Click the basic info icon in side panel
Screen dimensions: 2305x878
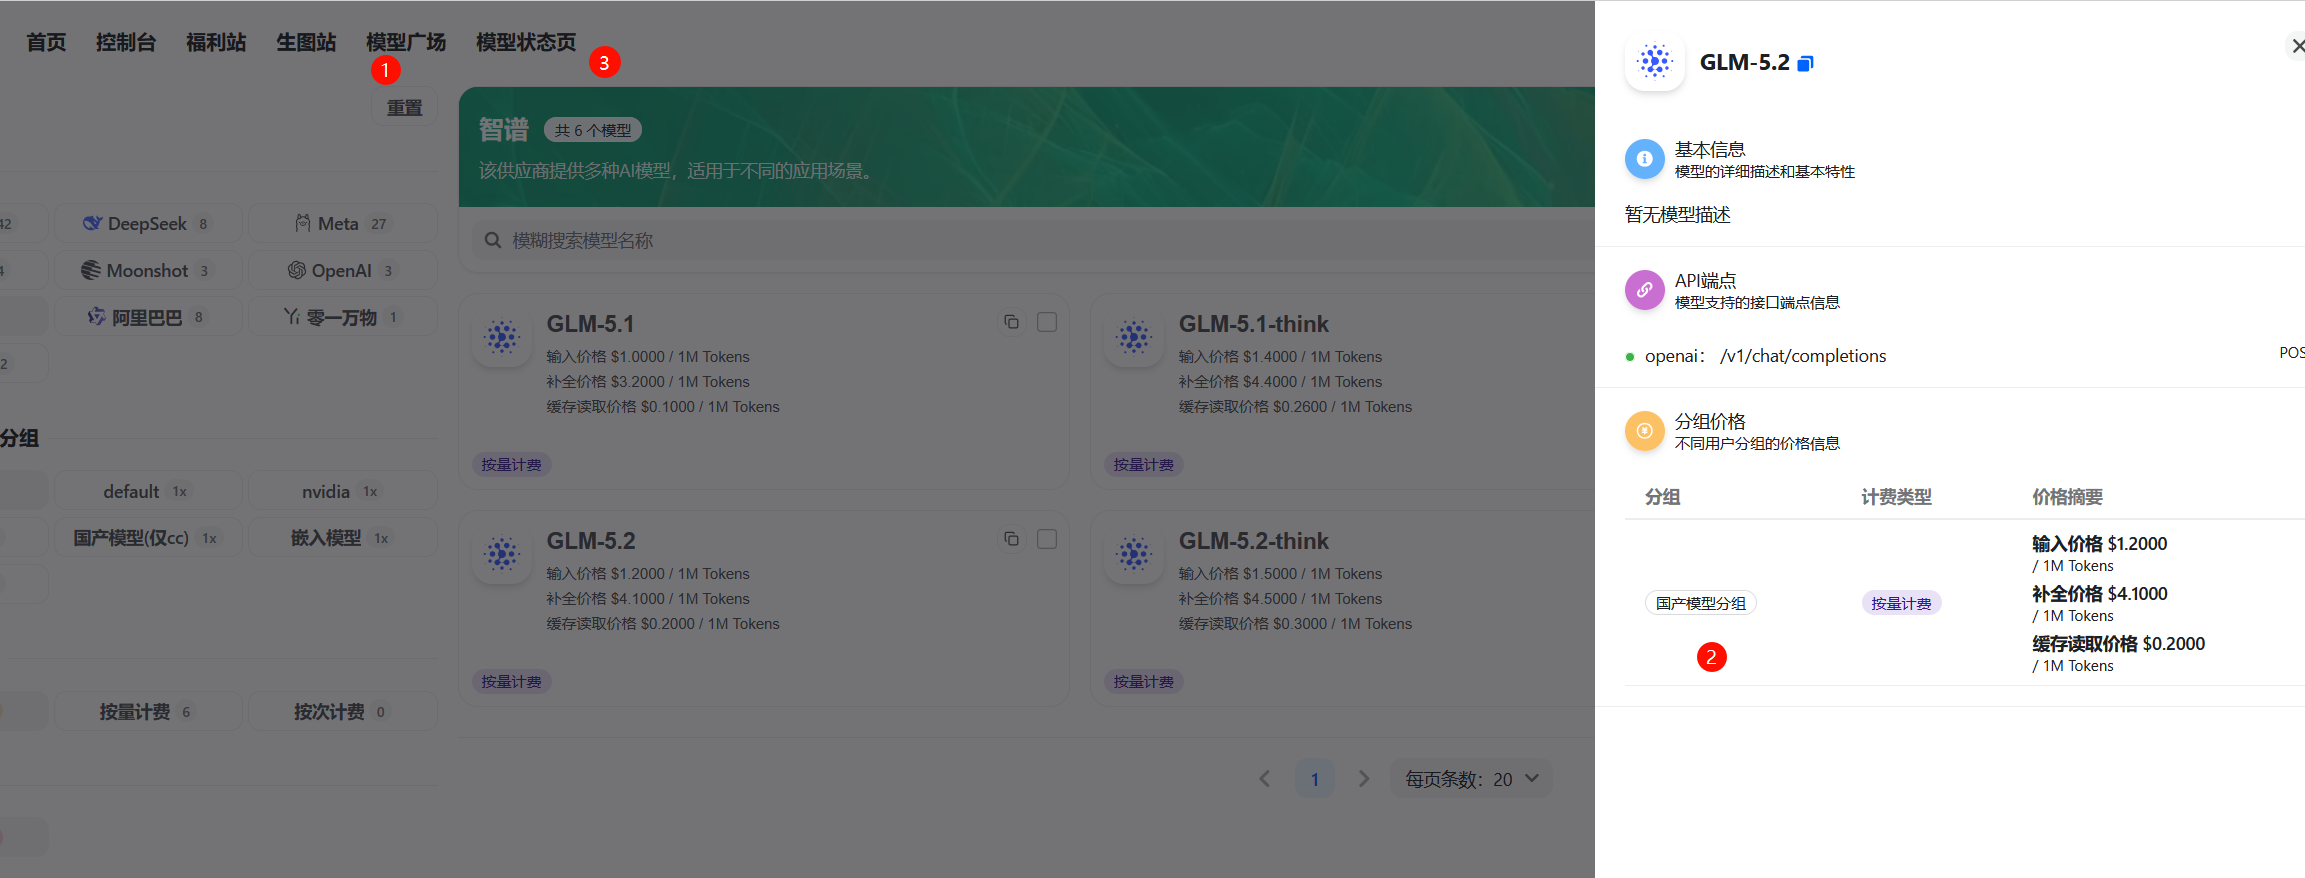click(1644, 159)
